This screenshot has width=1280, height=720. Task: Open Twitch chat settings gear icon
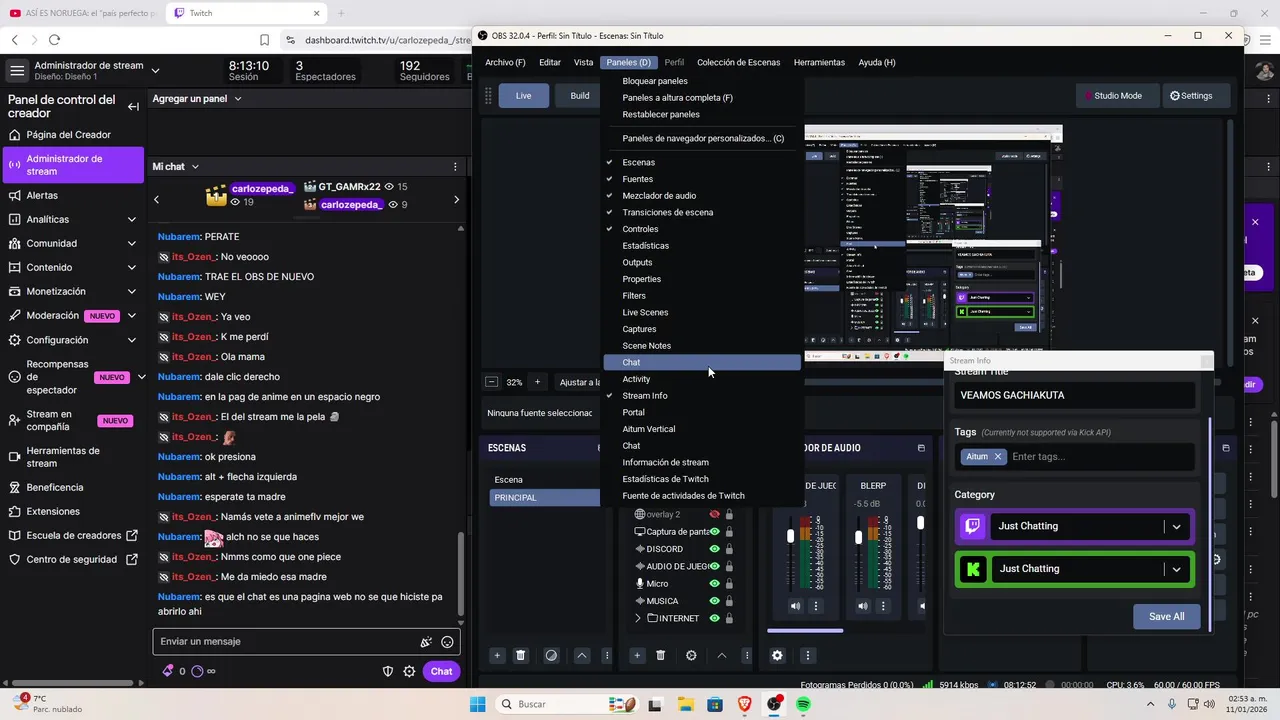pos(409,672)
